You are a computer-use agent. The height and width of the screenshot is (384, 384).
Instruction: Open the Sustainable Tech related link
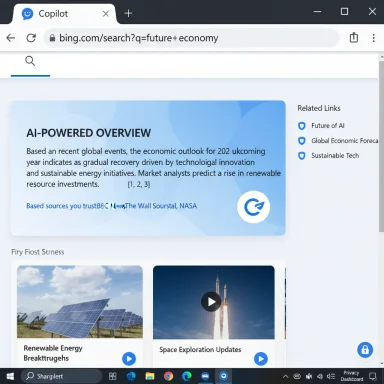[335, 156]
